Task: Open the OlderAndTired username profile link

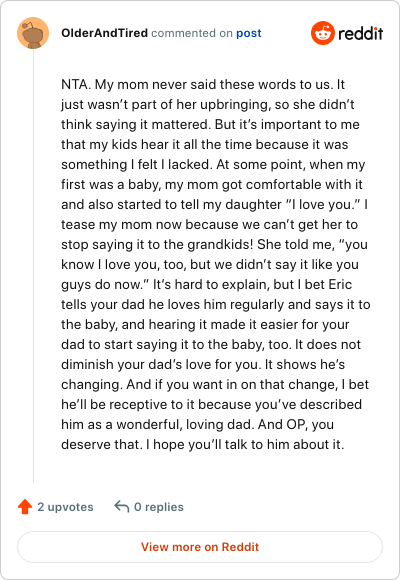Action: (x=104, y=33)
